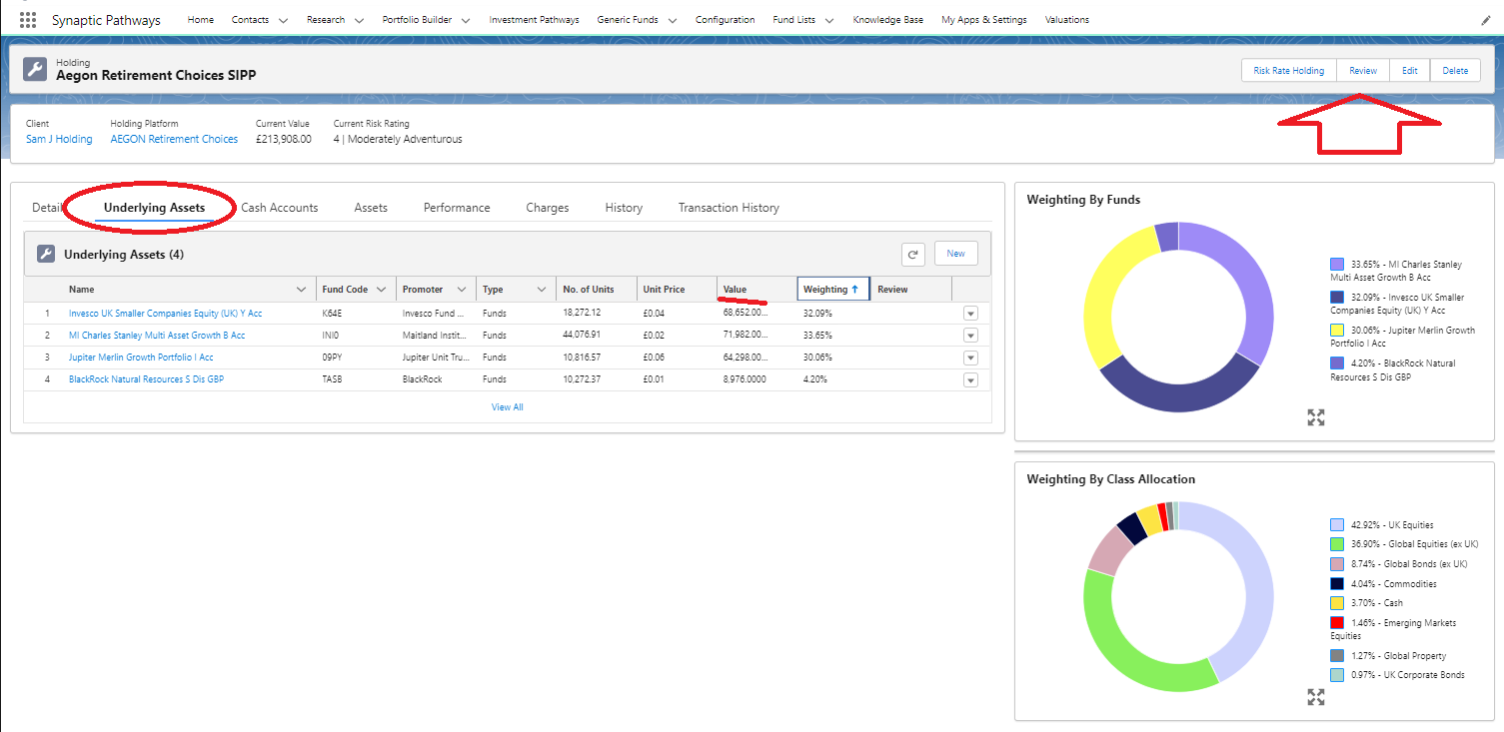1504x732 pixels.
Task: Open row actions for Invesco UK Smaller Companies
Action: (x=970, y=313)
